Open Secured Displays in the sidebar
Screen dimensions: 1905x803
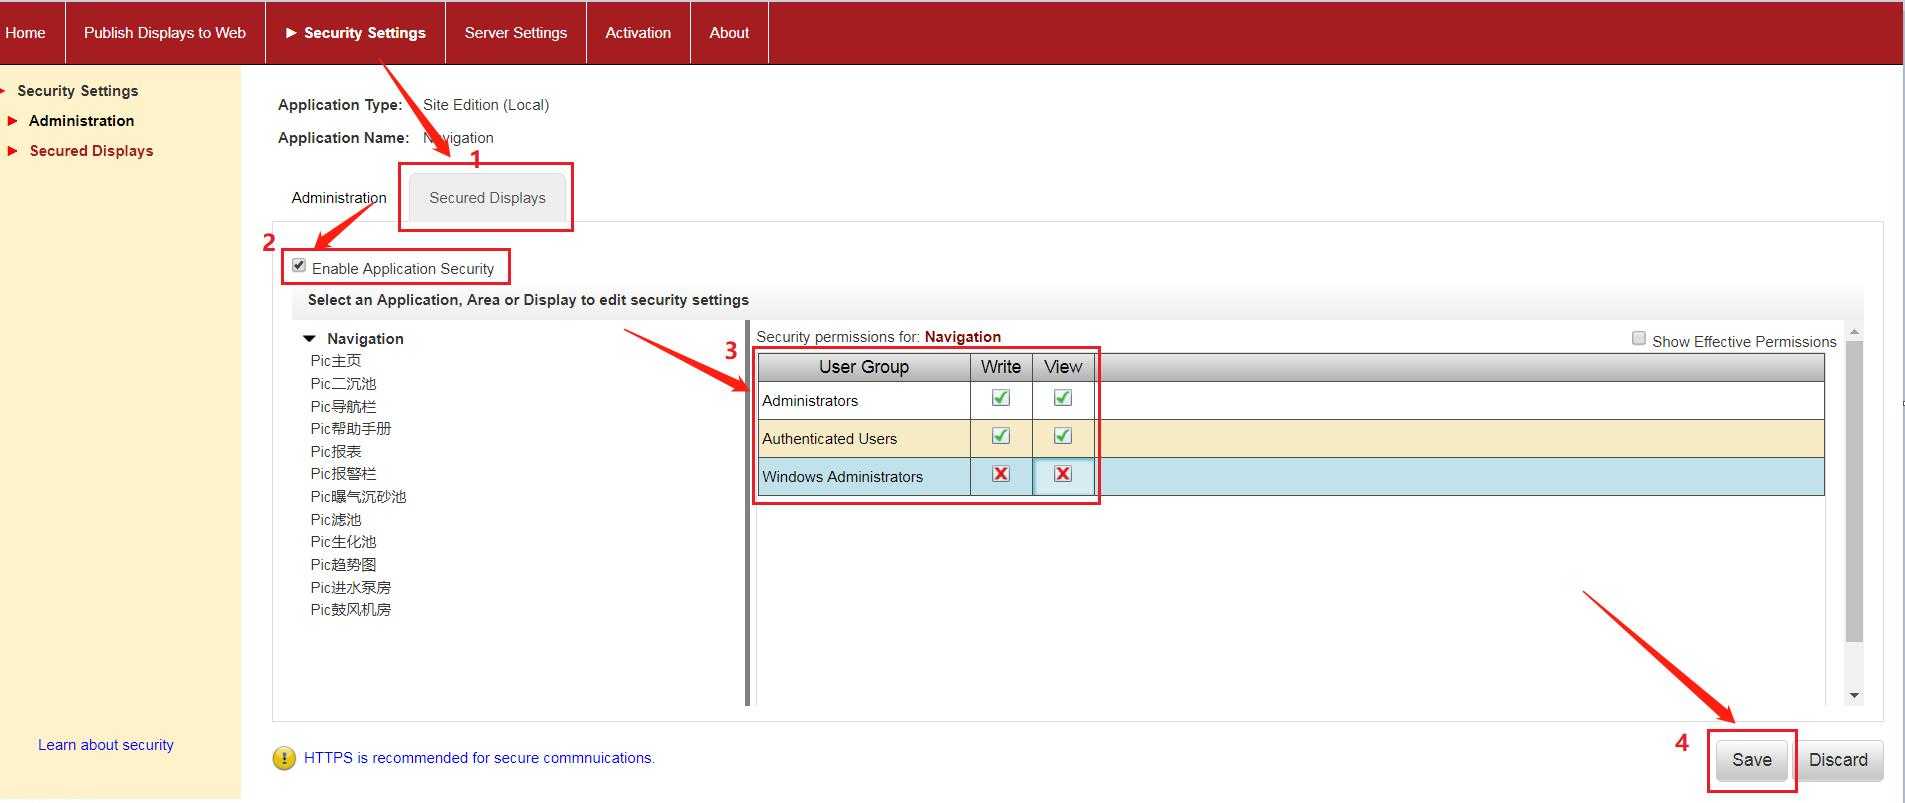pyautogui.click(x=91, y=151)
